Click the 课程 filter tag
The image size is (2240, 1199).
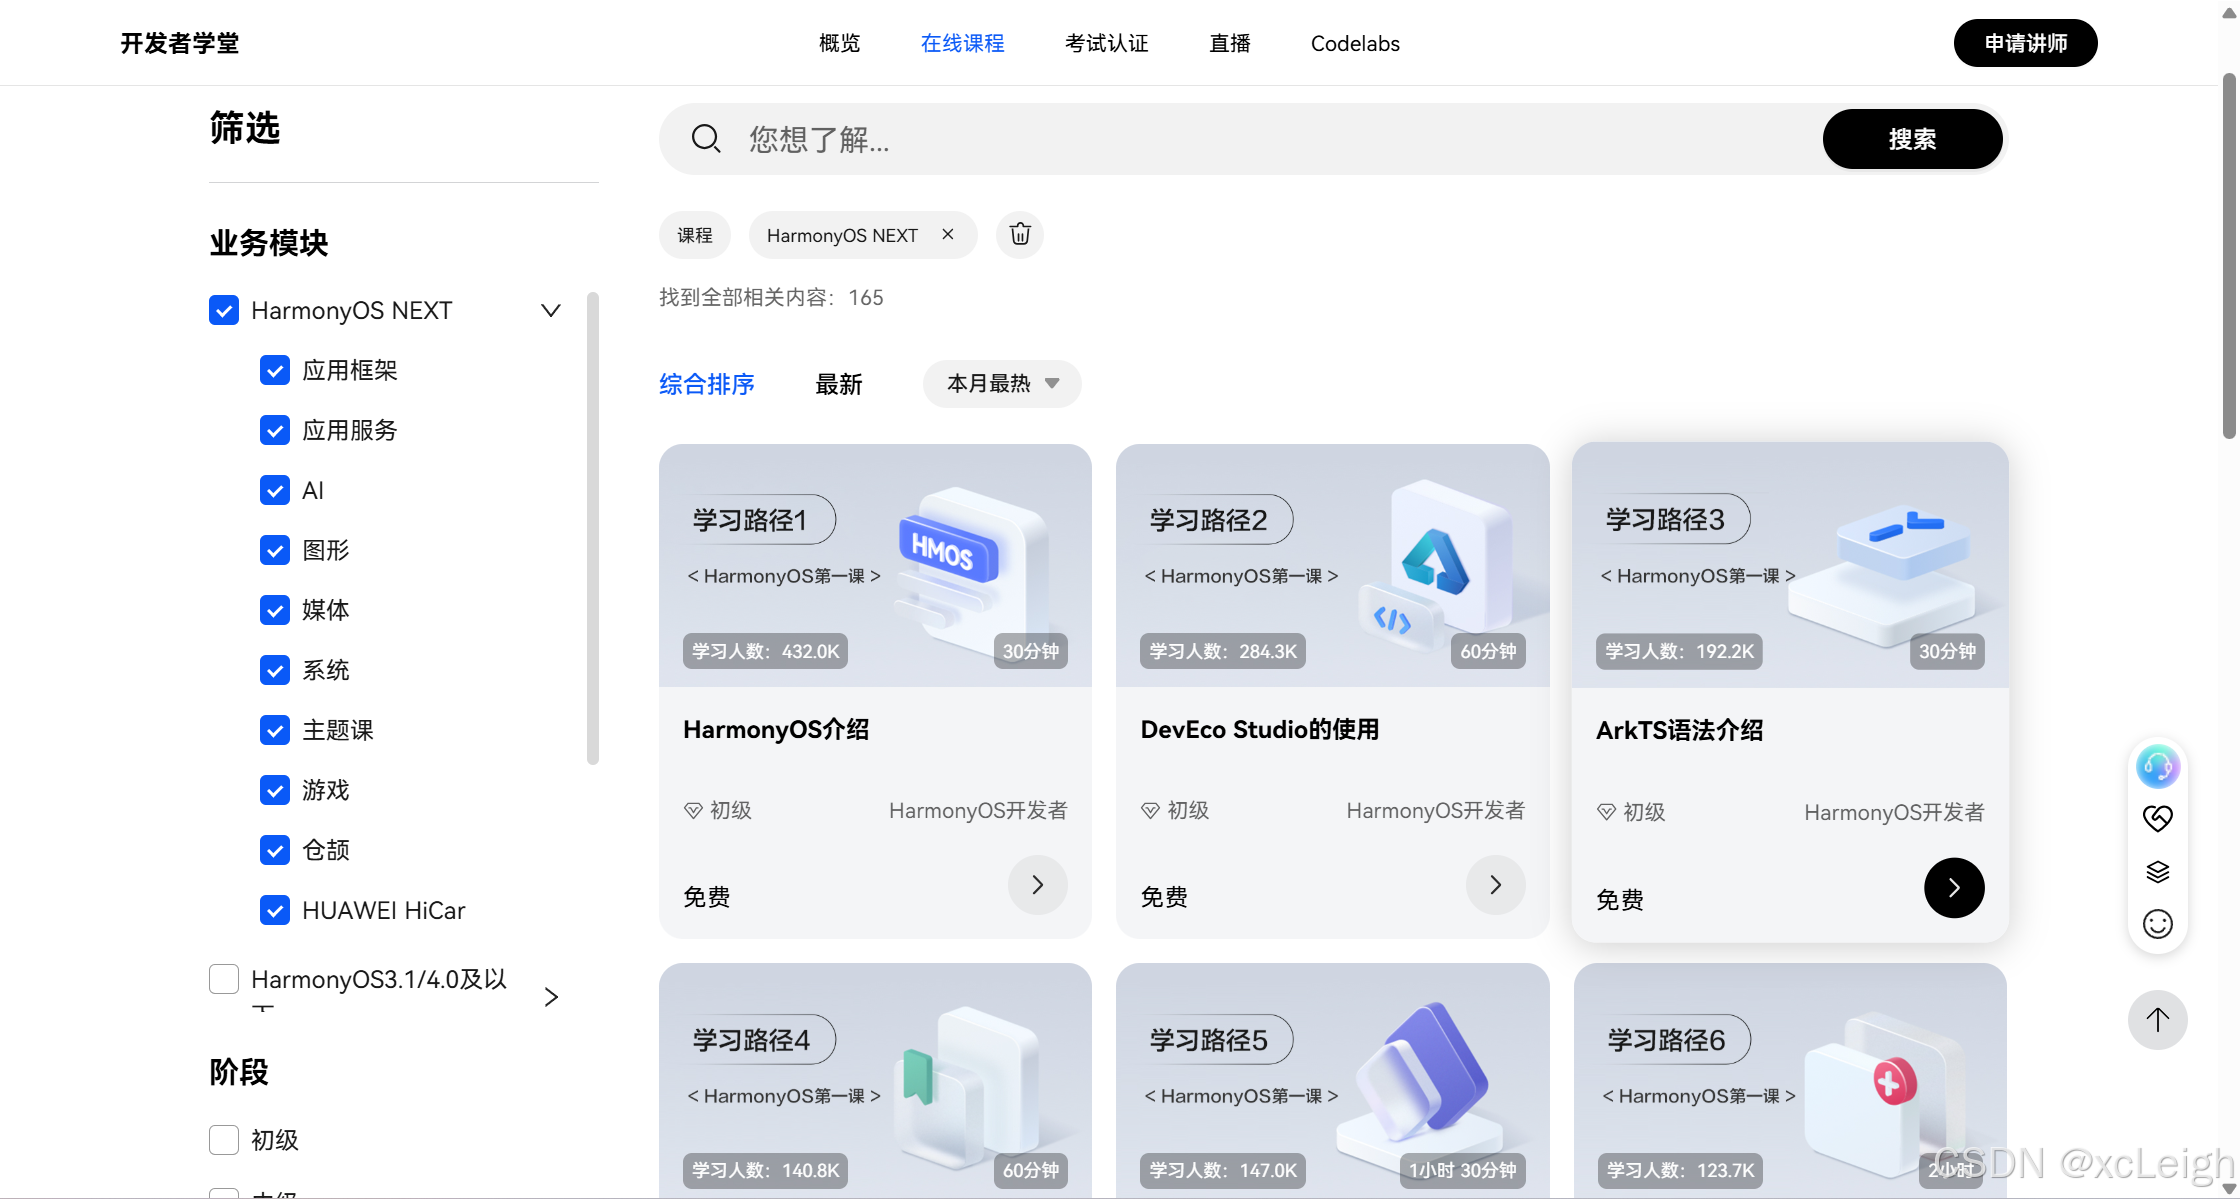(695, 235)
